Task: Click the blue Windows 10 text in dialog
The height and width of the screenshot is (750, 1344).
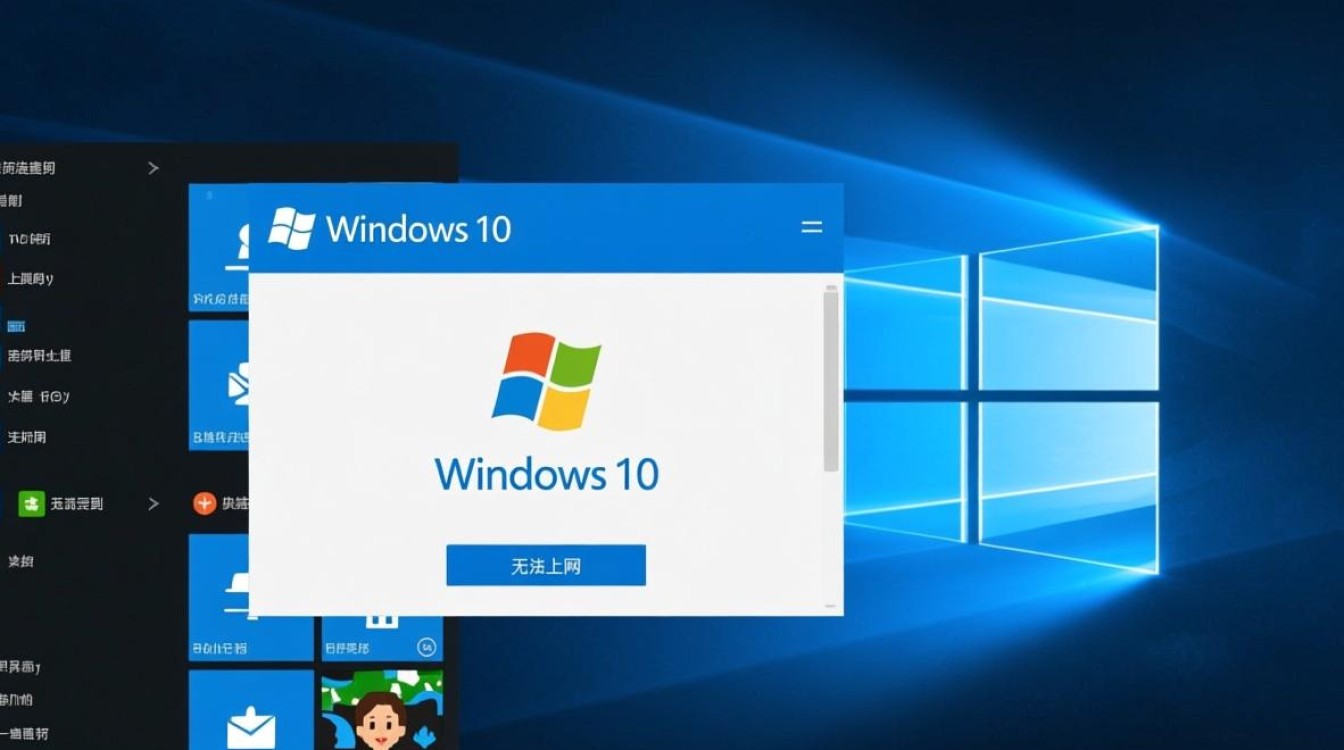Action: pyautogui.click(x=546, y=473)
